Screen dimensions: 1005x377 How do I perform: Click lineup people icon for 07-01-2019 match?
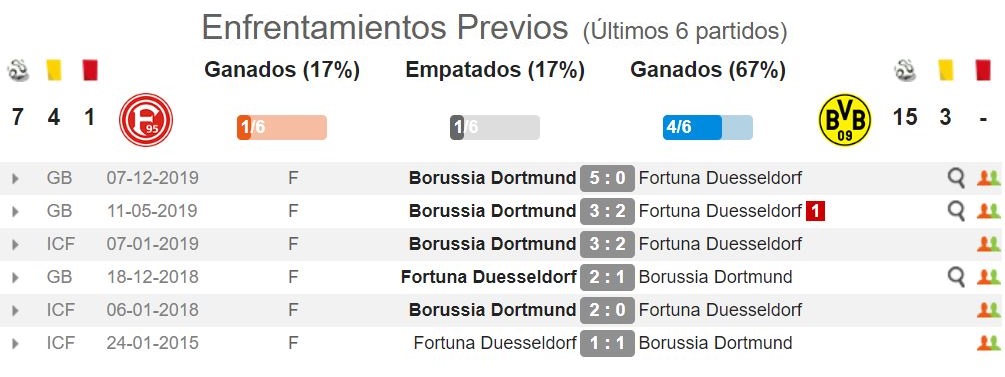coord(988,244)
